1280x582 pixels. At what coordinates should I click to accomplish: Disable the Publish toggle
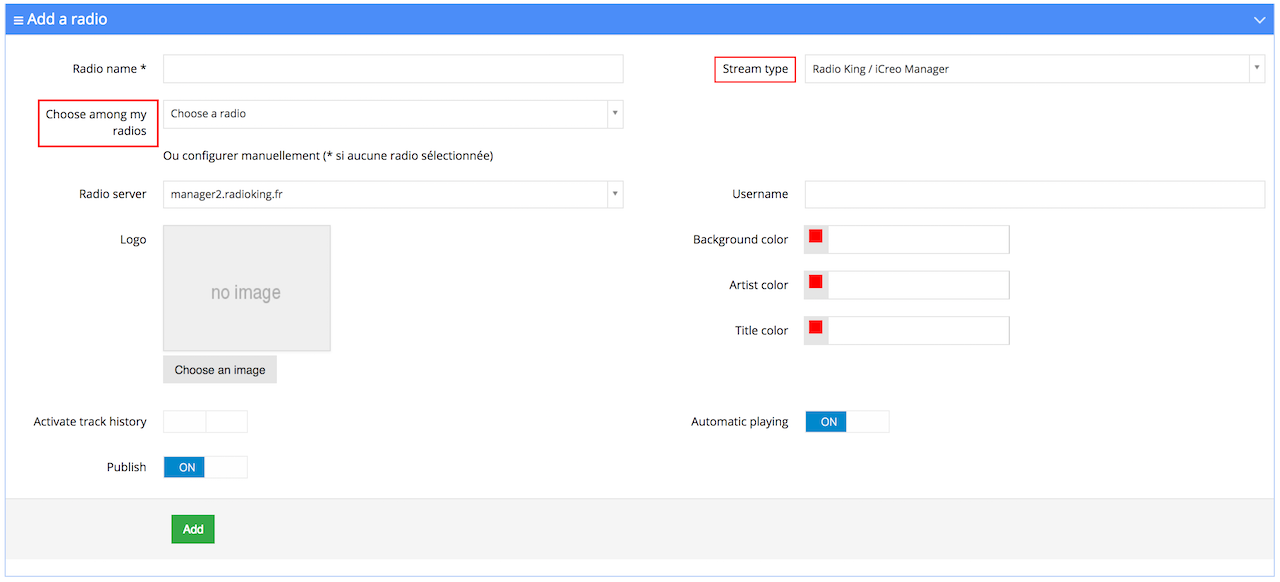coord(205,467)
